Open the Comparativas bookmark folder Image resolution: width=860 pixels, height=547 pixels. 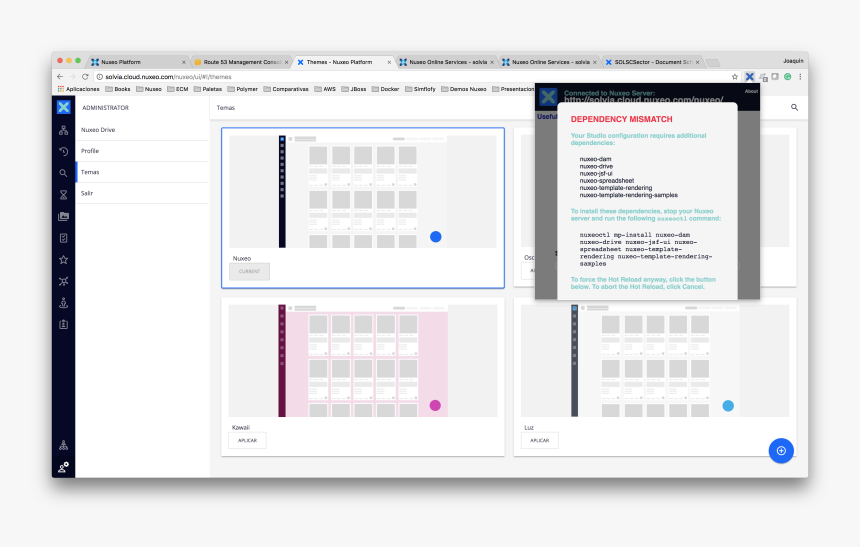pos(286,89)
